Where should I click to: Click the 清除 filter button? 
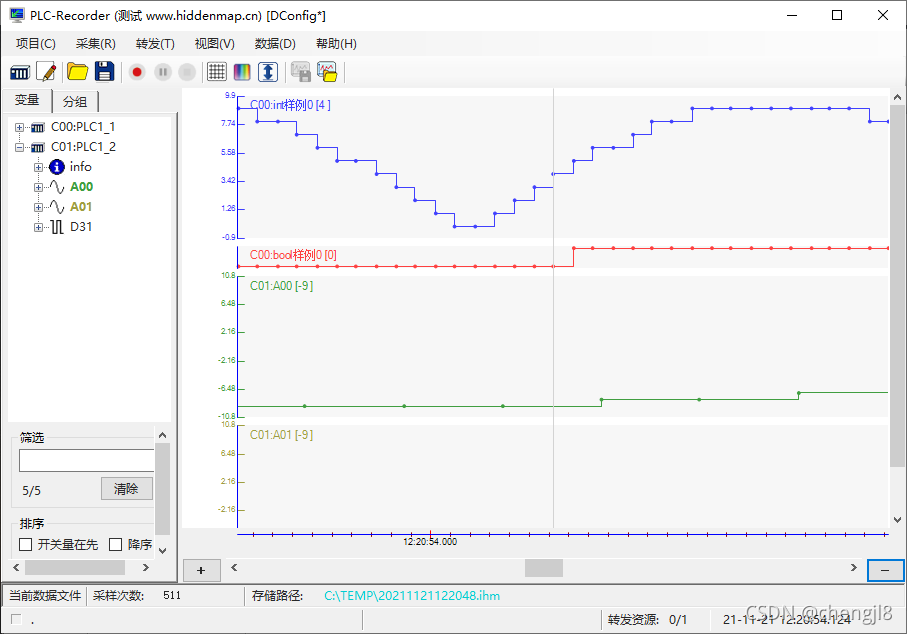click(x=127, y=489)
